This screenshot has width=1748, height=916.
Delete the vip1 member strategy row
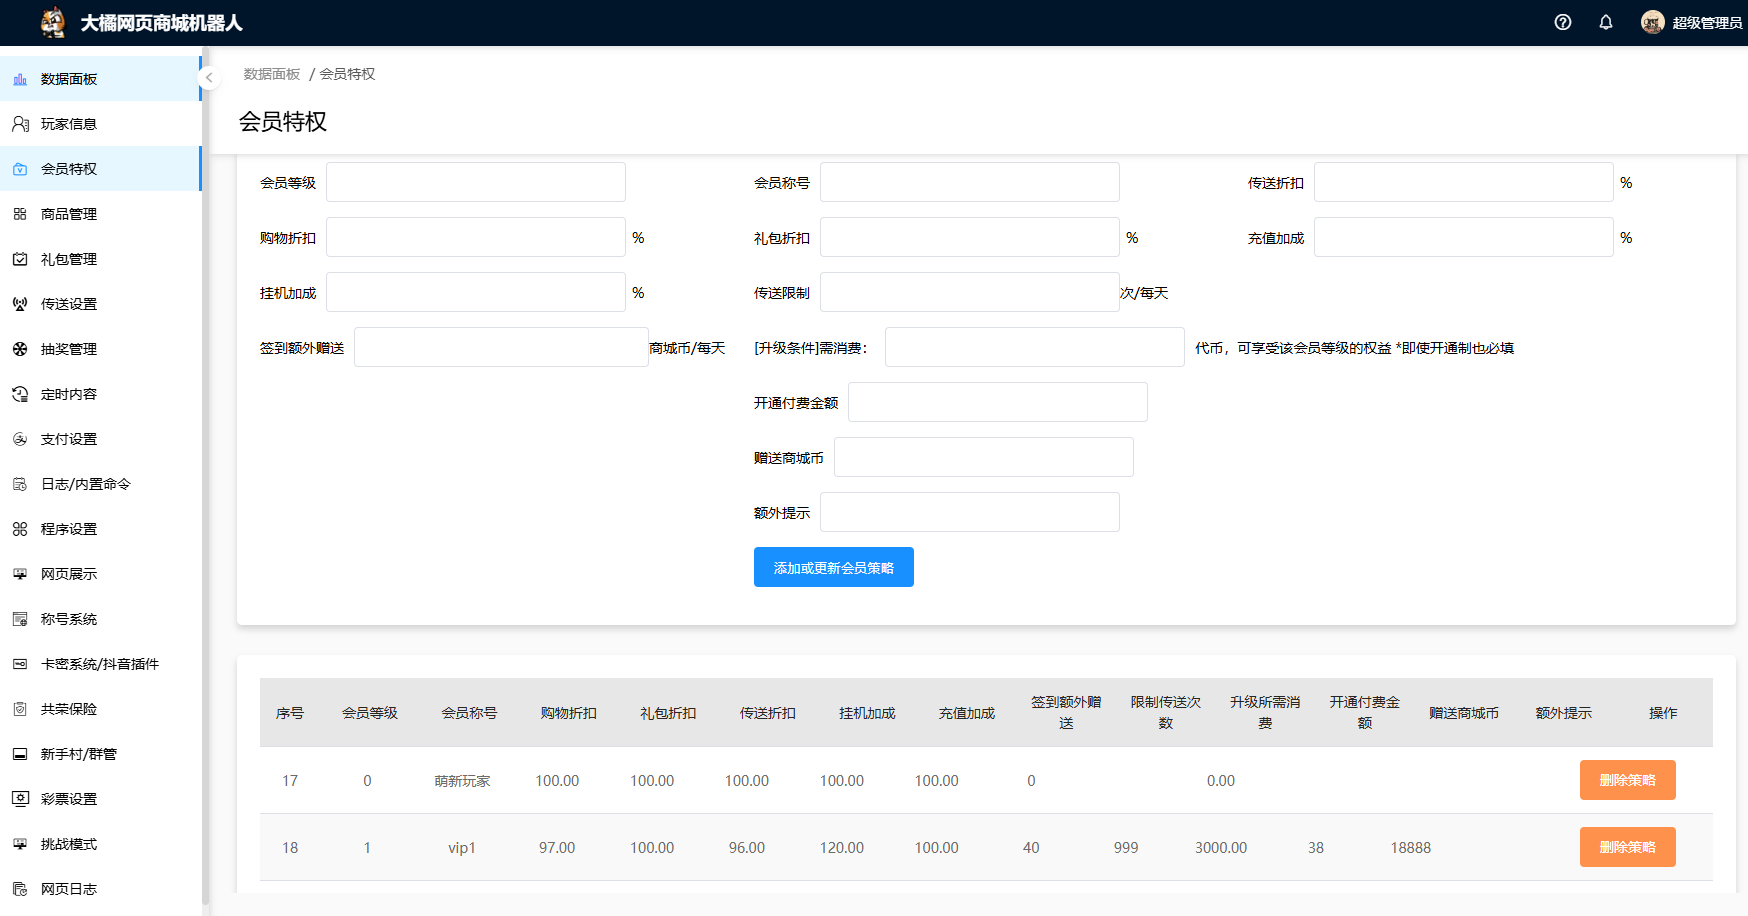pyautogui.click(x=1627, y=847)
